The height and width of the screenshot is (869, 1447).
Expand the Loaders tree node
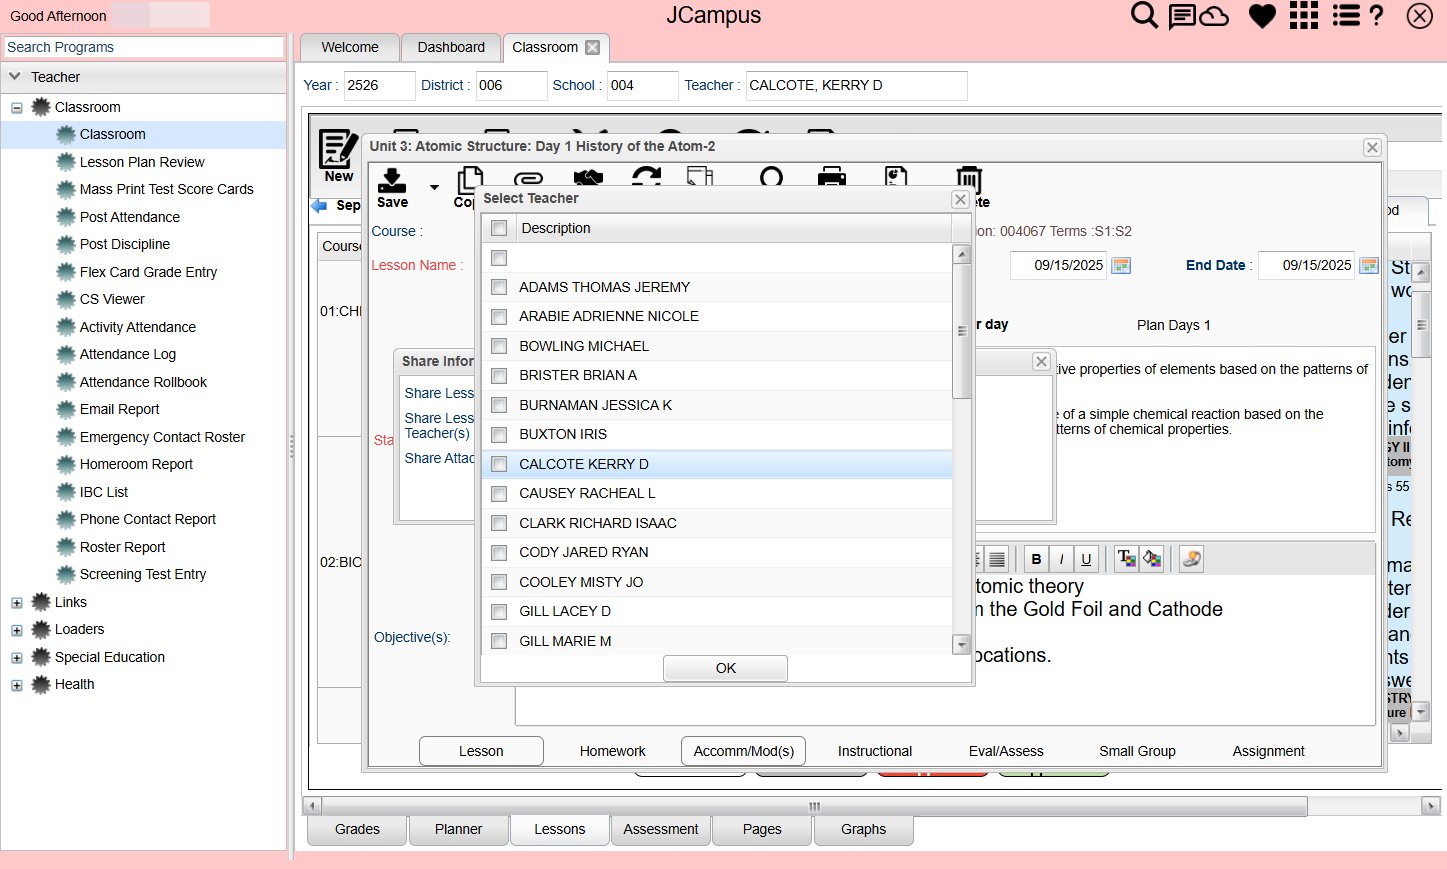click(17, 630)
